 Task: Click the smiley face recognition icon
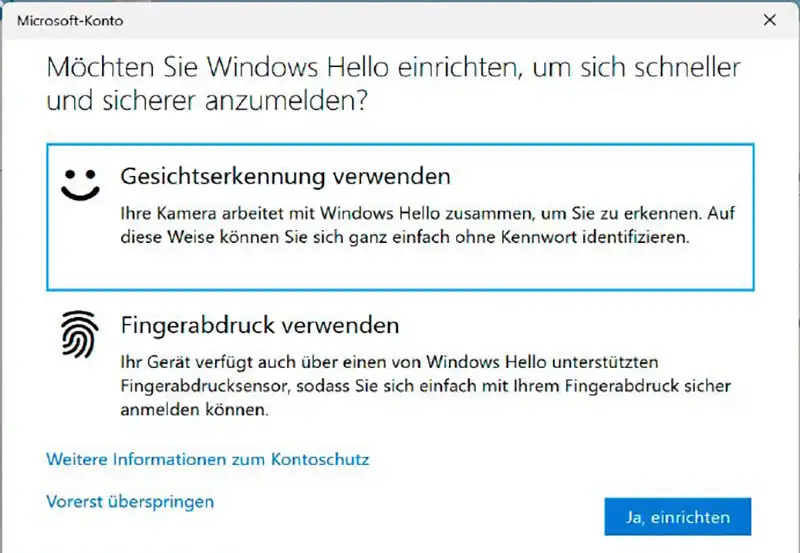[80, 185]
